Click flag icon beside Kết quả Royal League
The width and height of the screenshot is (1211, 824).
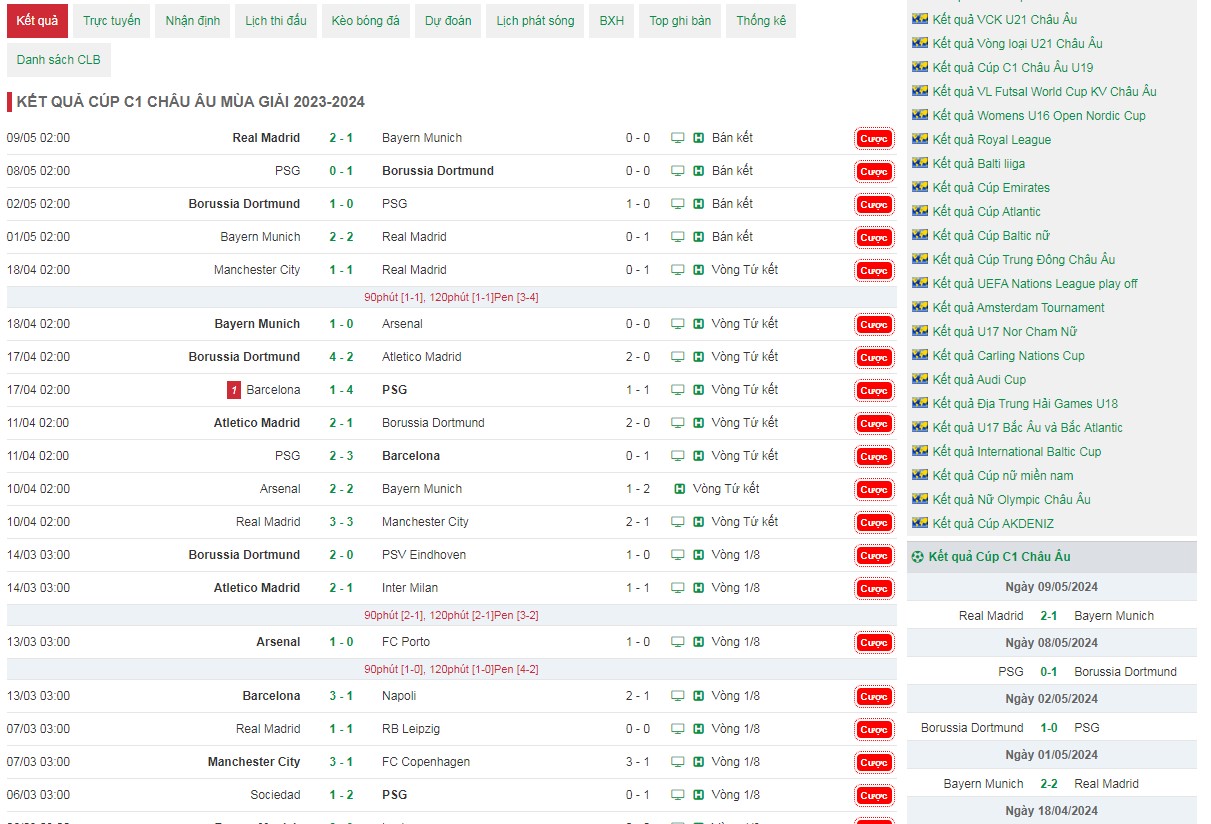tap(920, 140)
